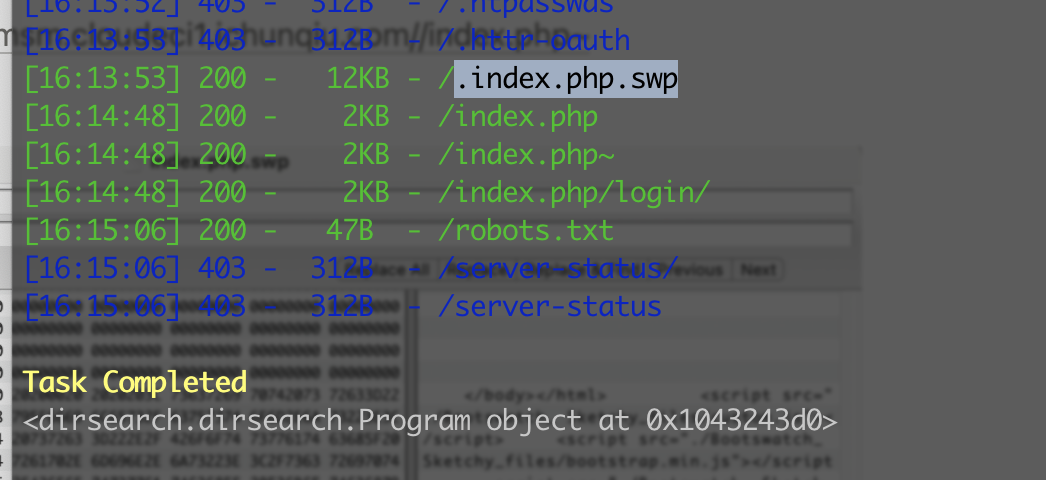Click the 403 status on the .http-oauth line

pyautogui.click(x=222, y=41)
